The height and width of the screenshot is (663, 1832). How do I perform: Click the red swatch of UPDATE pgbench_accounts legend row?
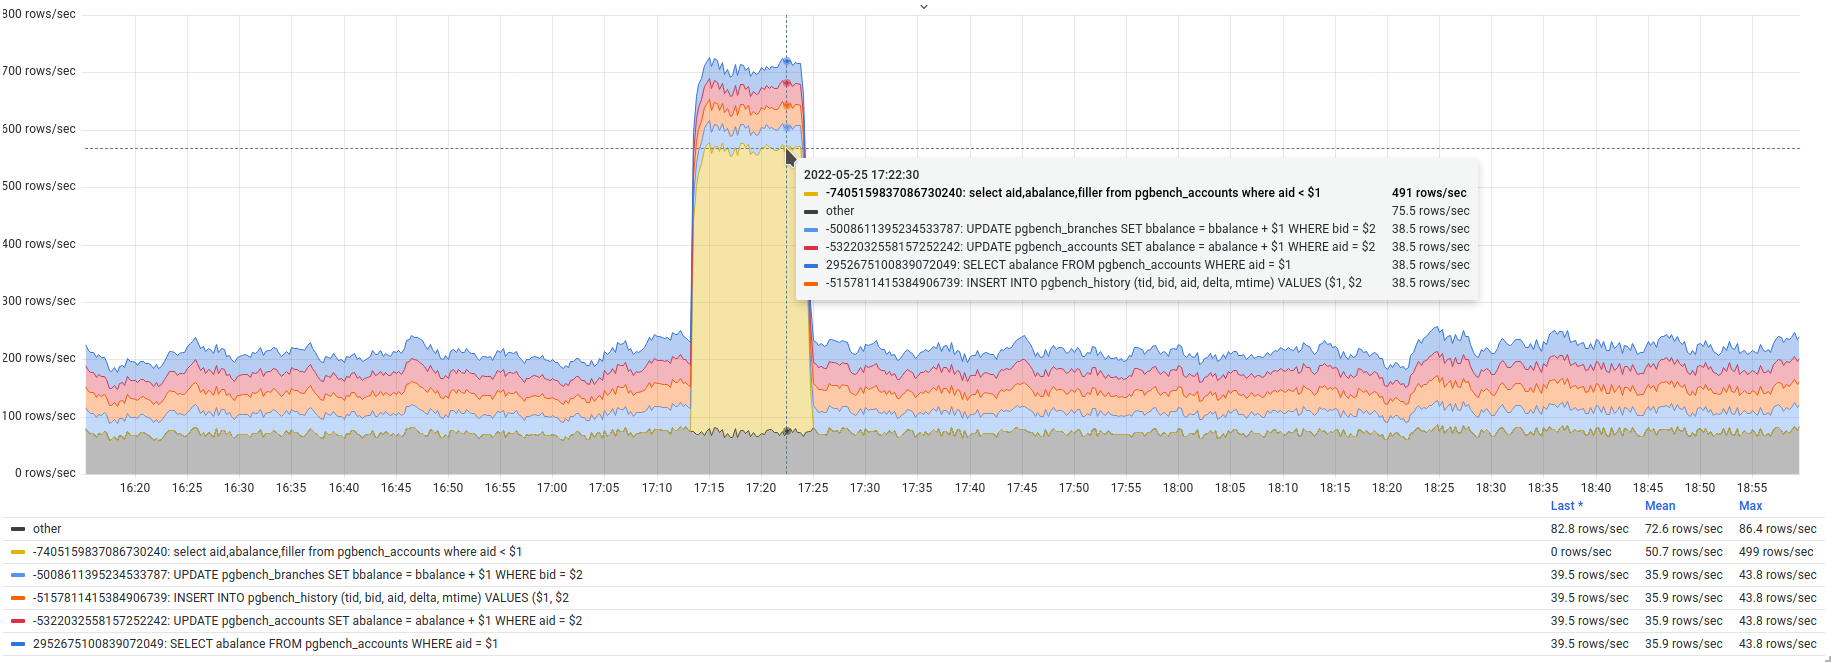[18, 621]
